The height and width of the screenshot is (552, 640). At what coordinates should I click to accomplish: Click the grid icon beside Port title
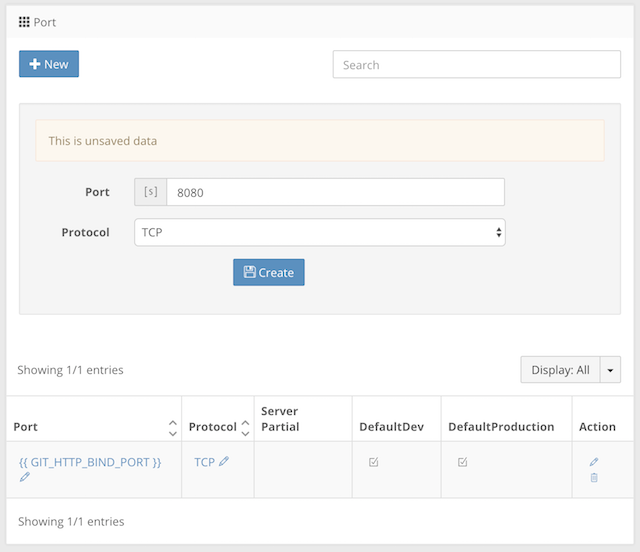[x=24, y=22]
